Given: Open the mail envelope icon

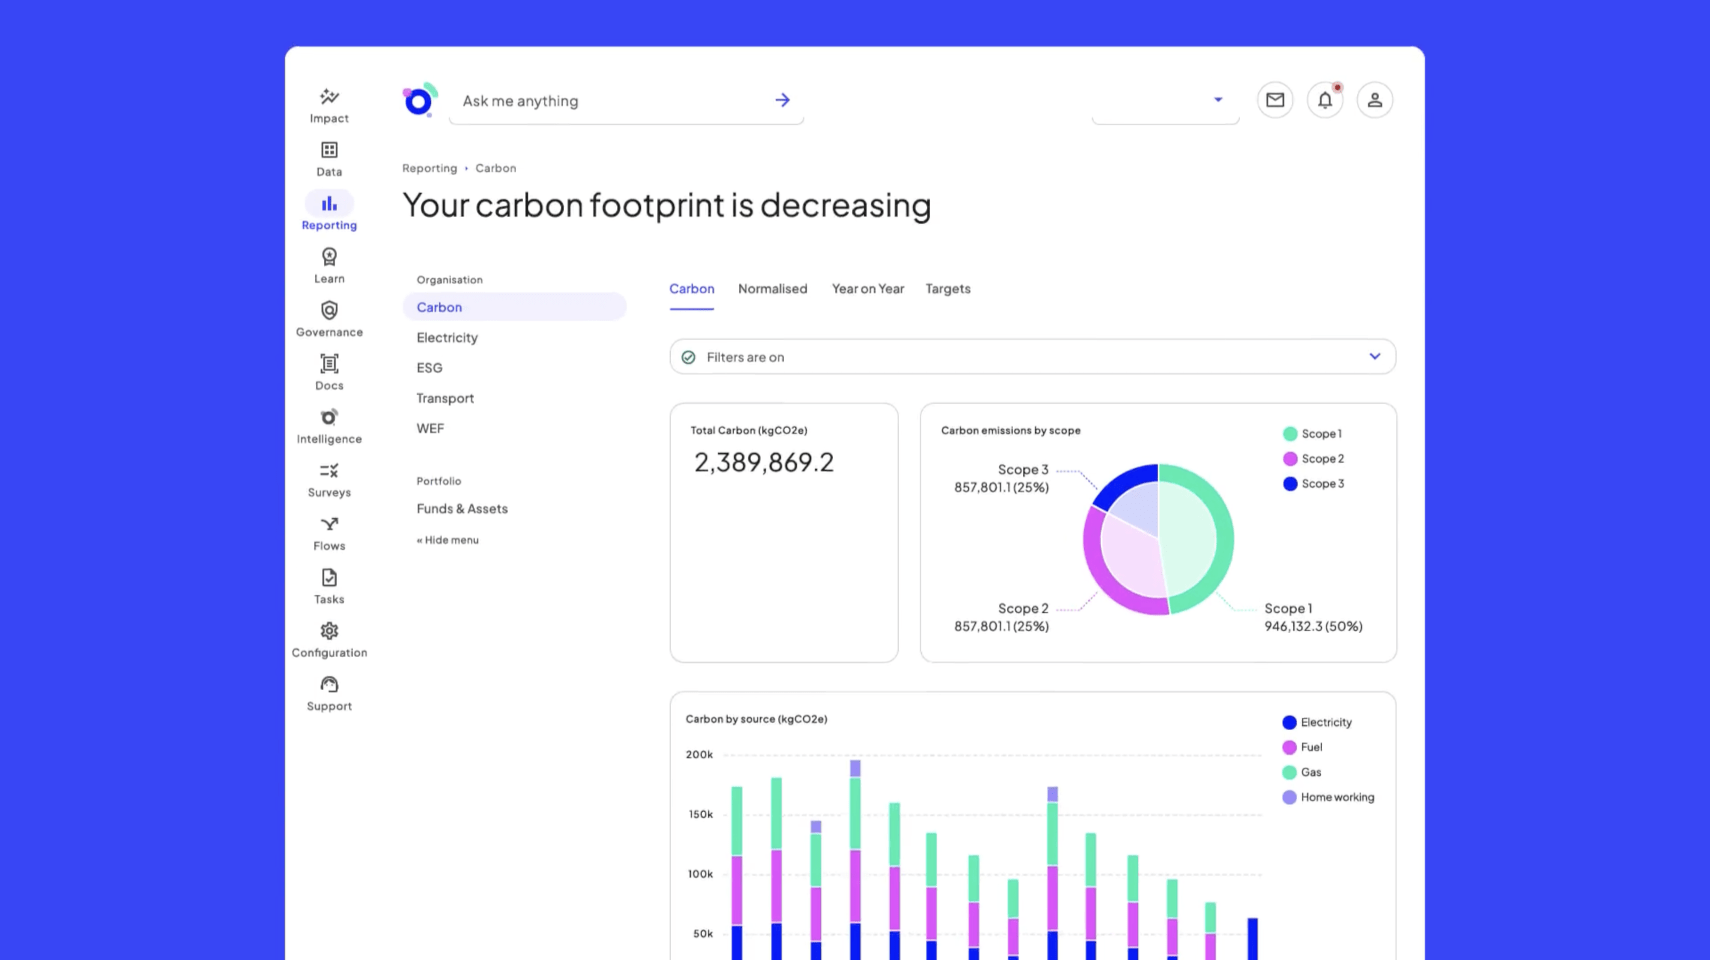Looking at the screenshot, I should 1275,100.
